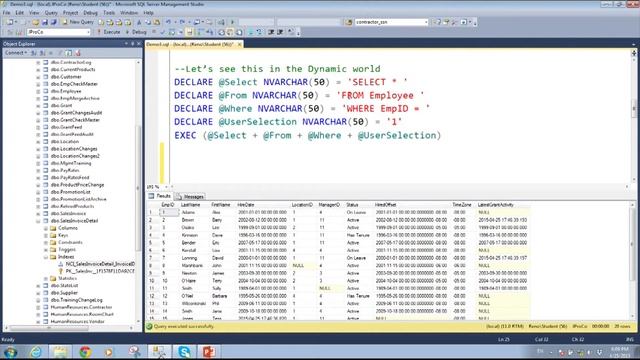Click the Undo icon in the toolbar
This screenshot has width=640, height=360.
click(168, 22)
